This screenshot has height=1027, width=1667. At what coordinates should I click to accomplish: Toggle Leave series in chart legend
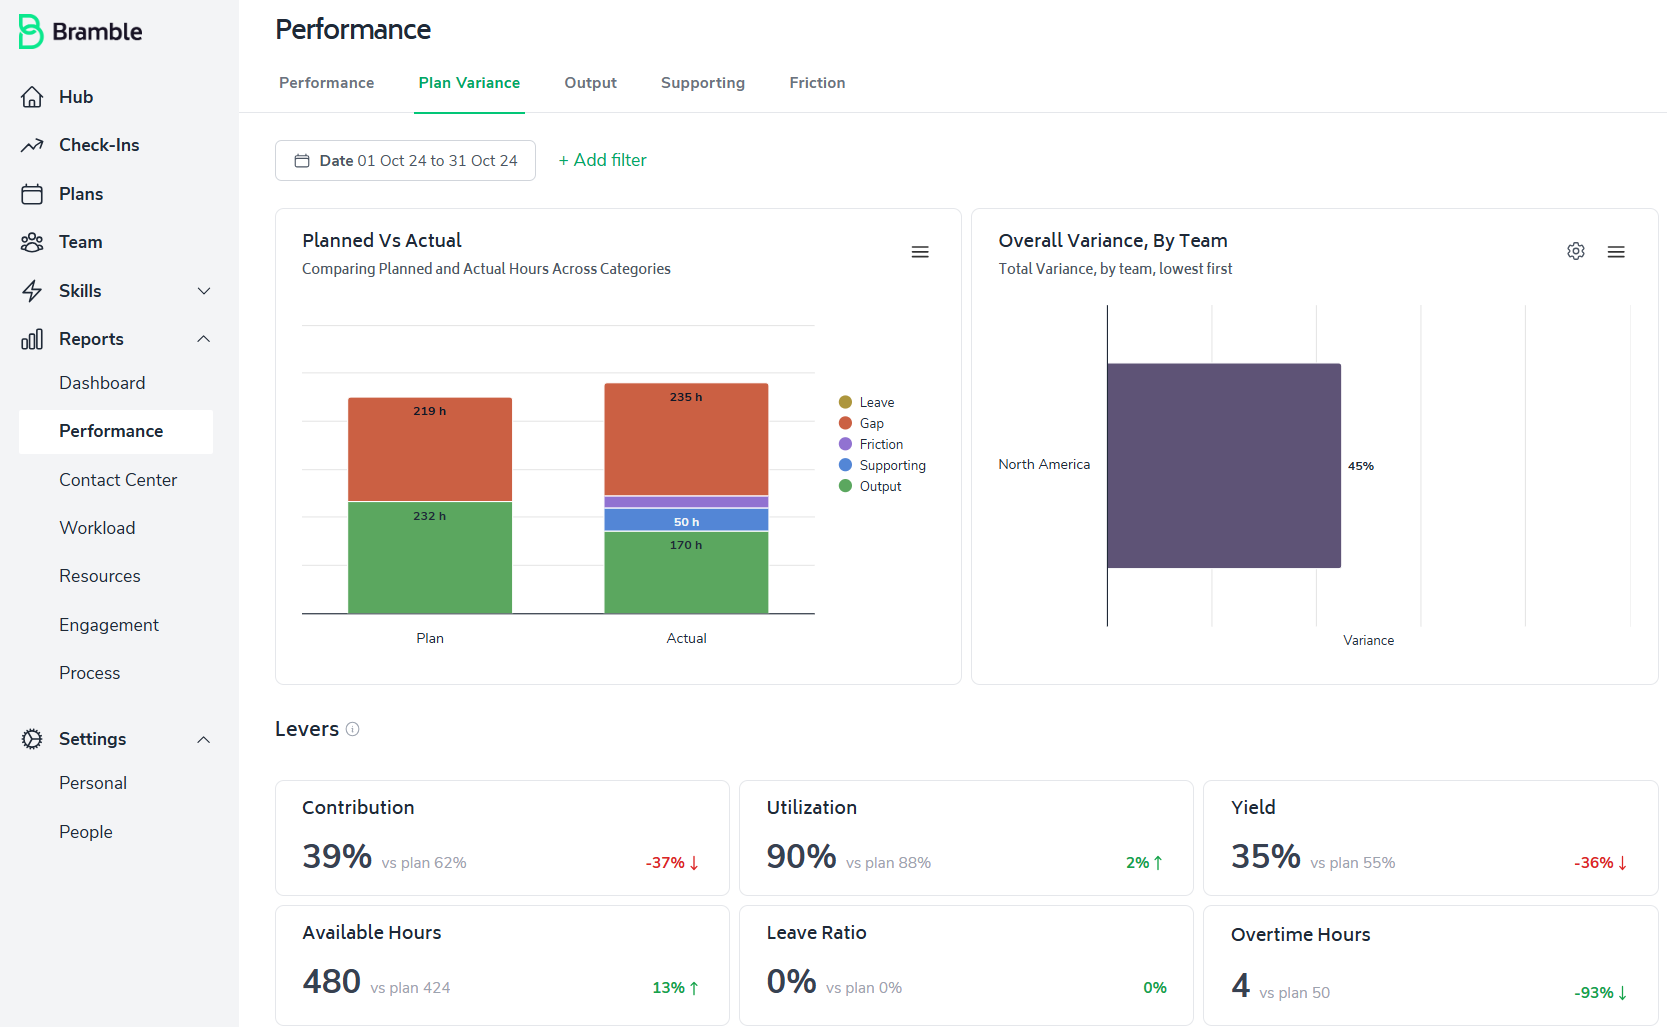867,402
